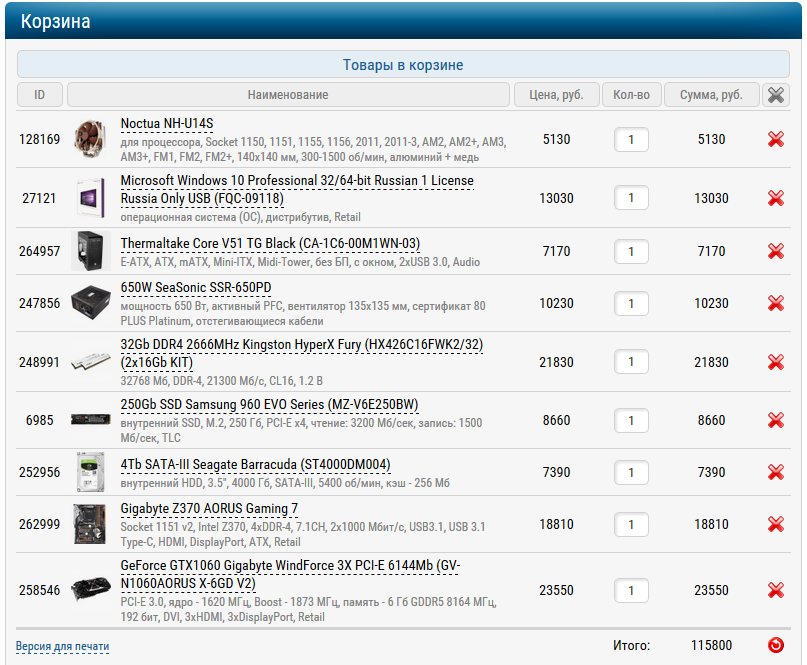Image resolution: width=807 pixels, height=665 pixels.
Task: Click GeForce graphics card thumbnail
Action: point(91,589)
